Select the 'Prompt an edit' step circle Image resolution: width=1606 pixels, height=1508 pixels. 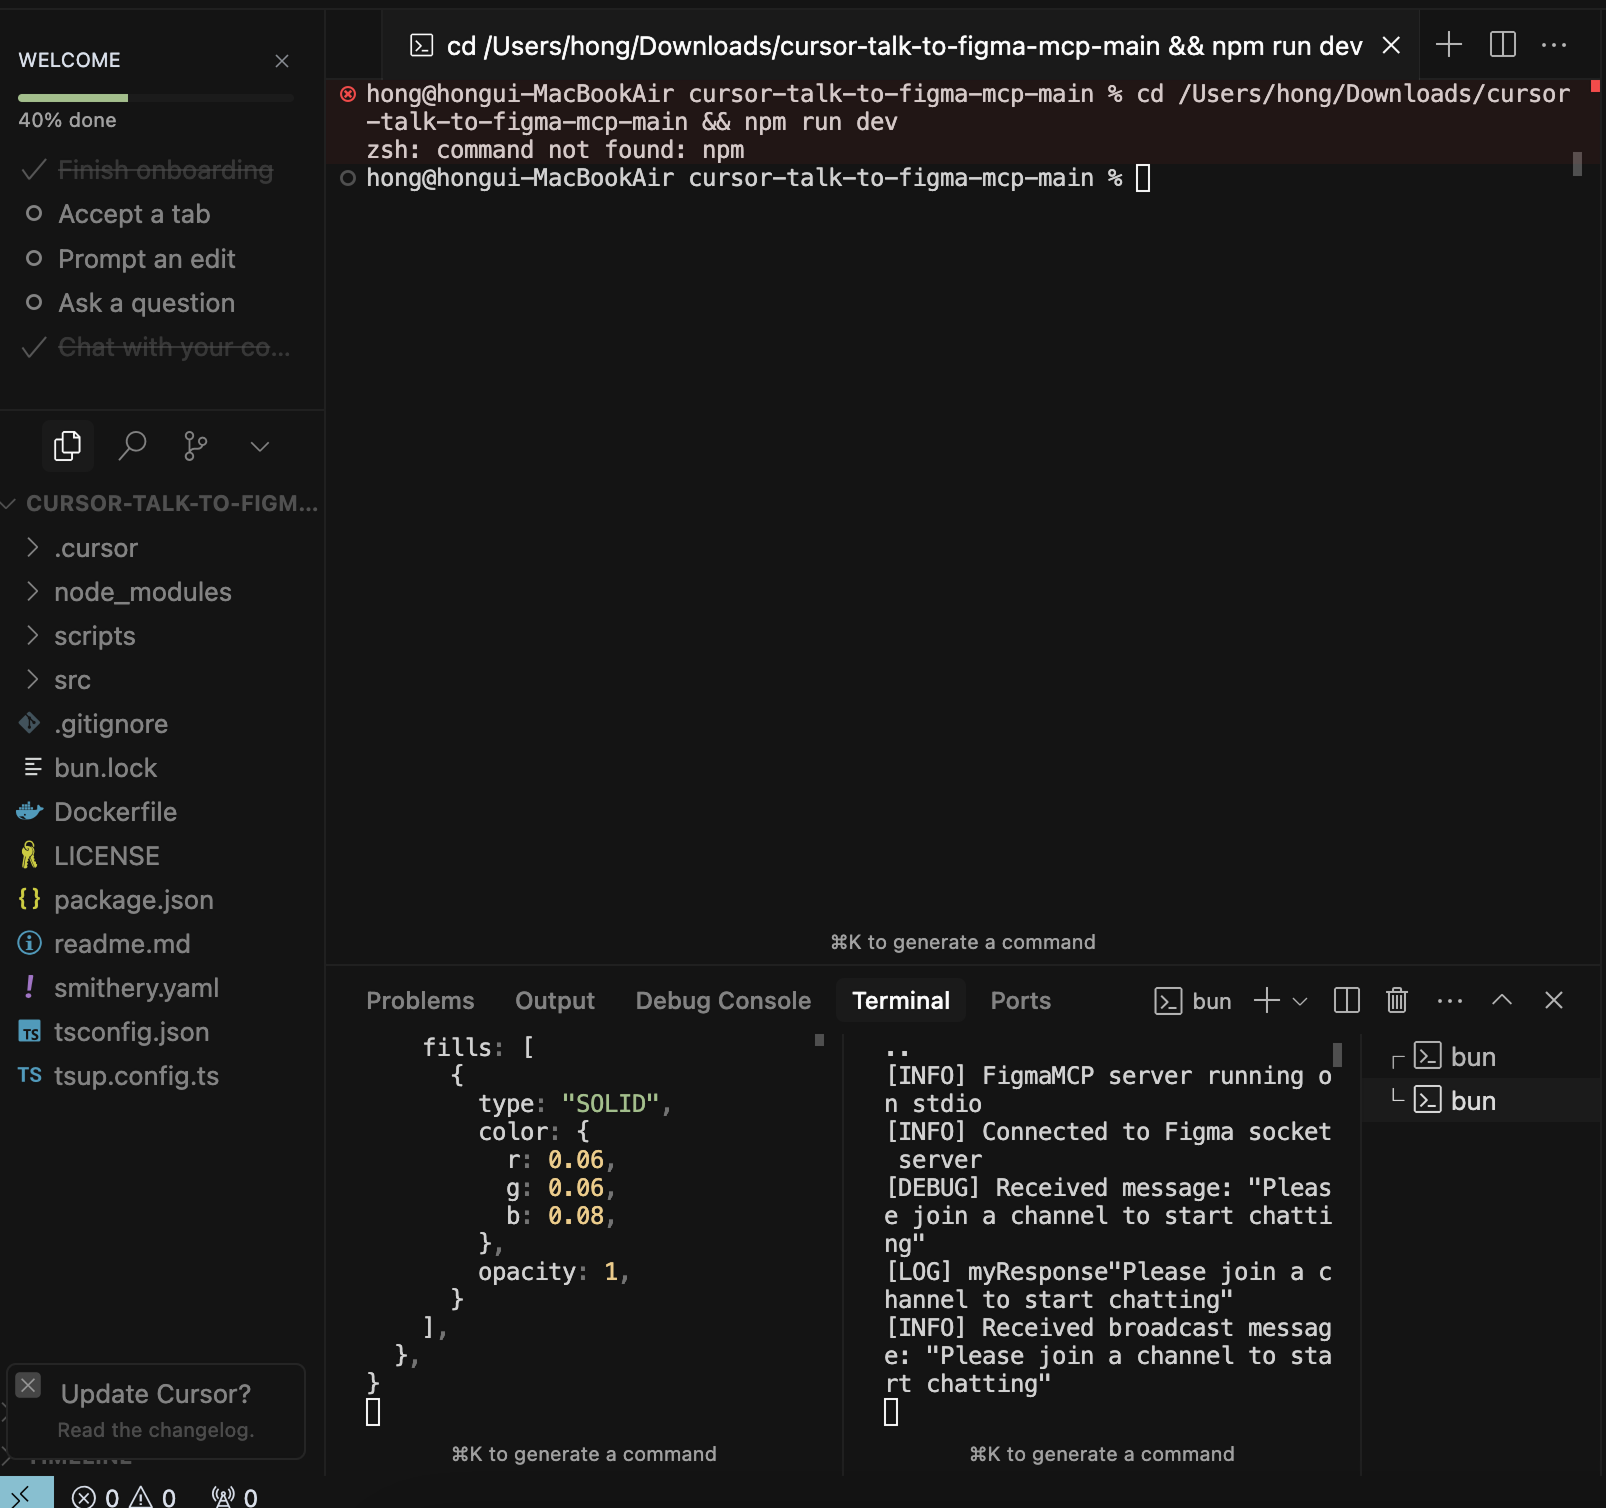(x=35, y=259)
